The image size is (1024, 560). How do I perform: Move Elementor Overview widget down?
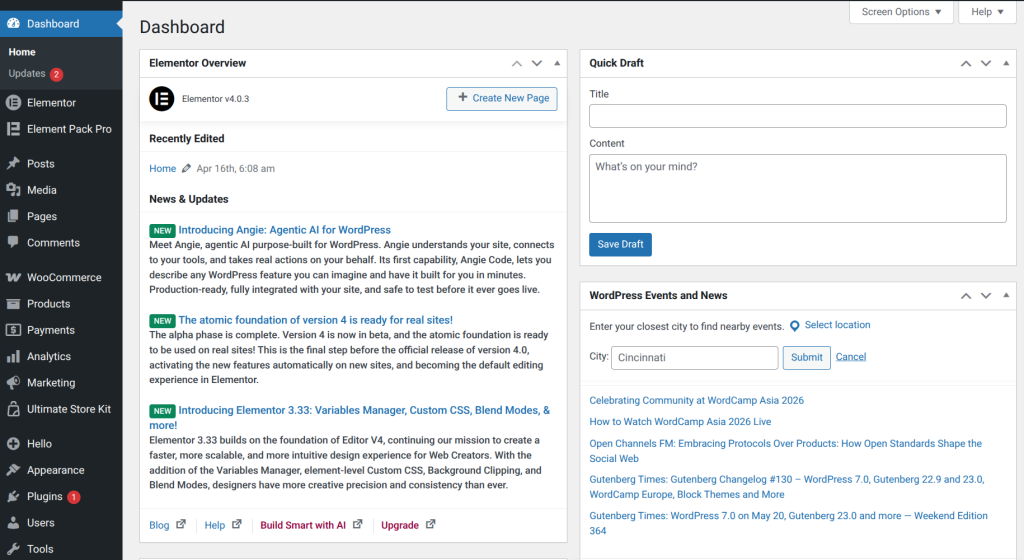tap(537, 63)
